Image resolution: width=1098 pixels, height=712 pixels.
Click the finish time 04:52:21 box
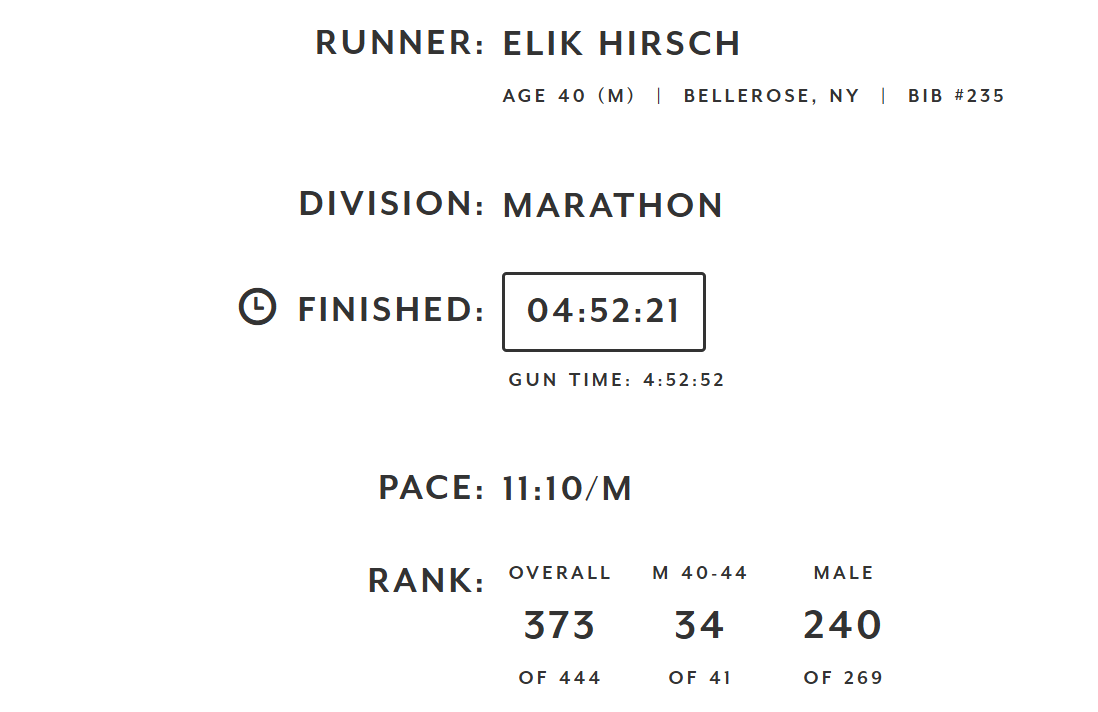tap(604, 312)
